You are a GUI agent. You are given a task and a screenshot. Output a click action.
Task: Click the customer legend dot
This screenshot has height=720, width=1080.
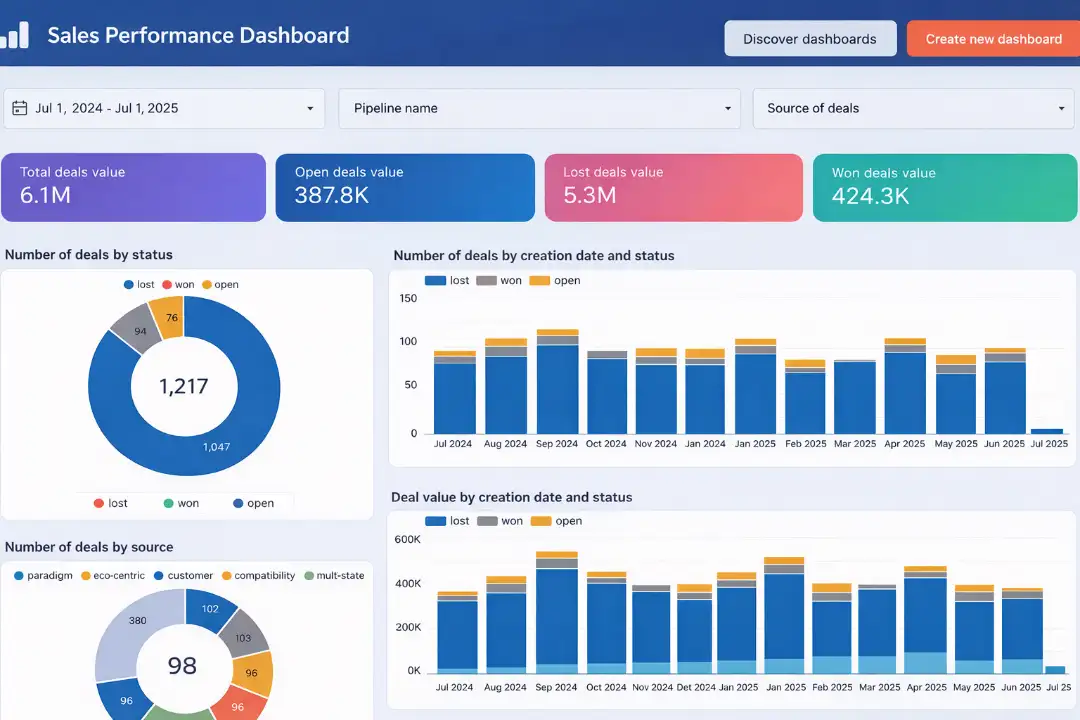tap(158, 575)
